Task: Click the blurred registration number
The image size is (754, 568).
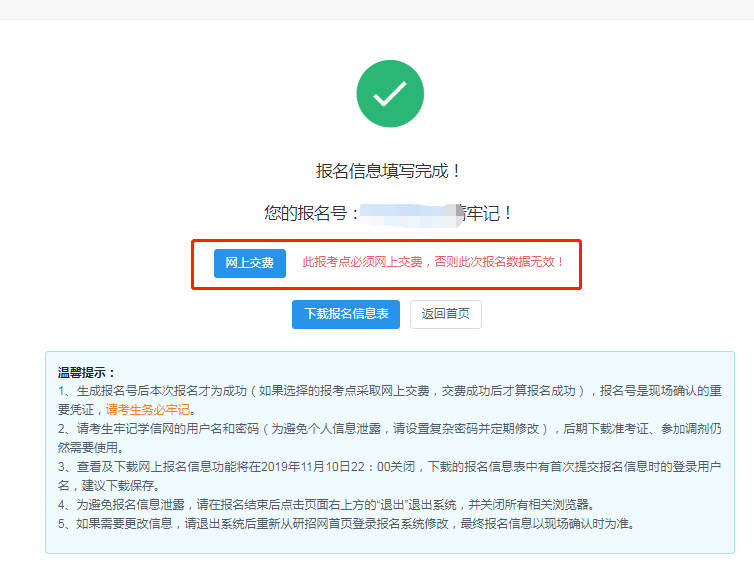Action: click(408, 213)
